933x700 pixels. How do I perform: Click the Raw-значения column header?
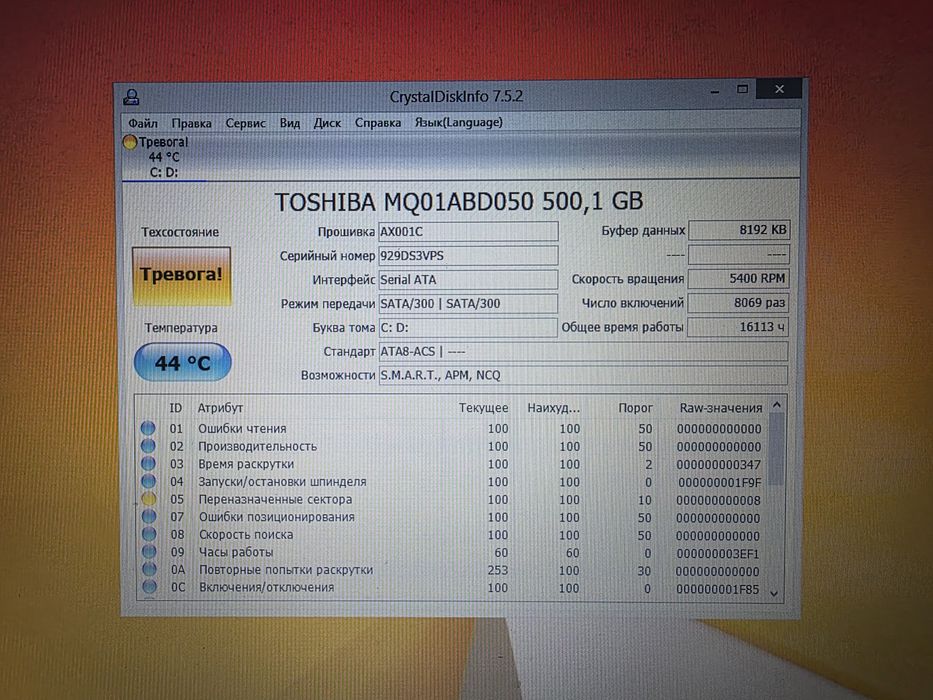point(721,408)
